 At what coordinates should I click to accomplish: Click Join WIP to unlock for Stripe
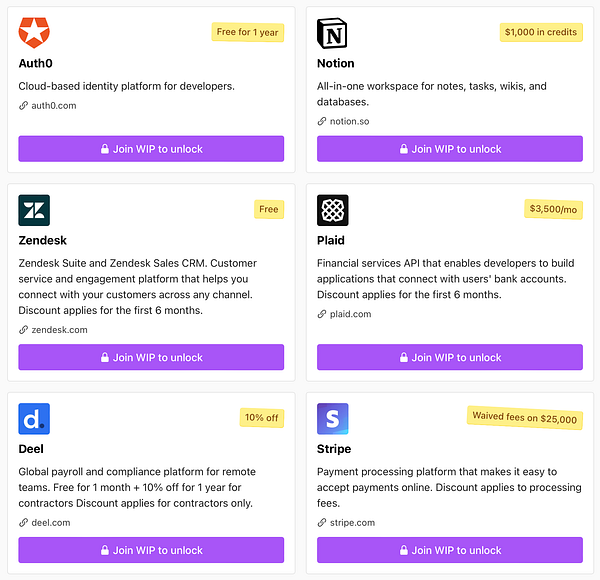[450, 550]
